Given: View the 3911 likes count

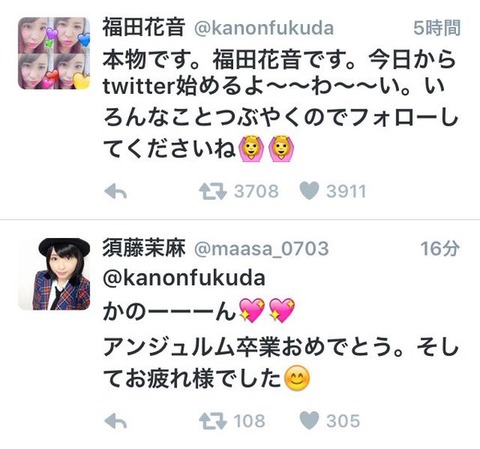Looking at the screenshot, I should pyautogui.click(x=346, y=192).
